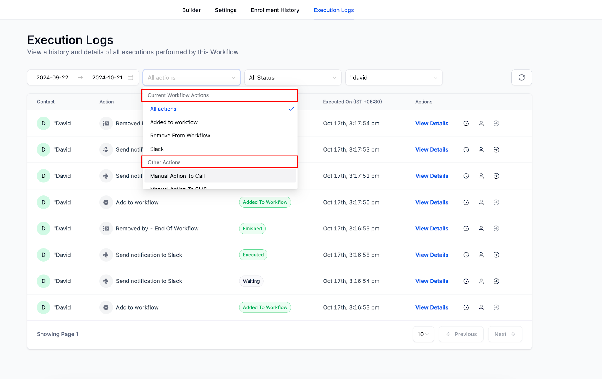602x379 pixels.
Task: Click first action icon in End Of Workflow row
Action: [x=466, y=228]
